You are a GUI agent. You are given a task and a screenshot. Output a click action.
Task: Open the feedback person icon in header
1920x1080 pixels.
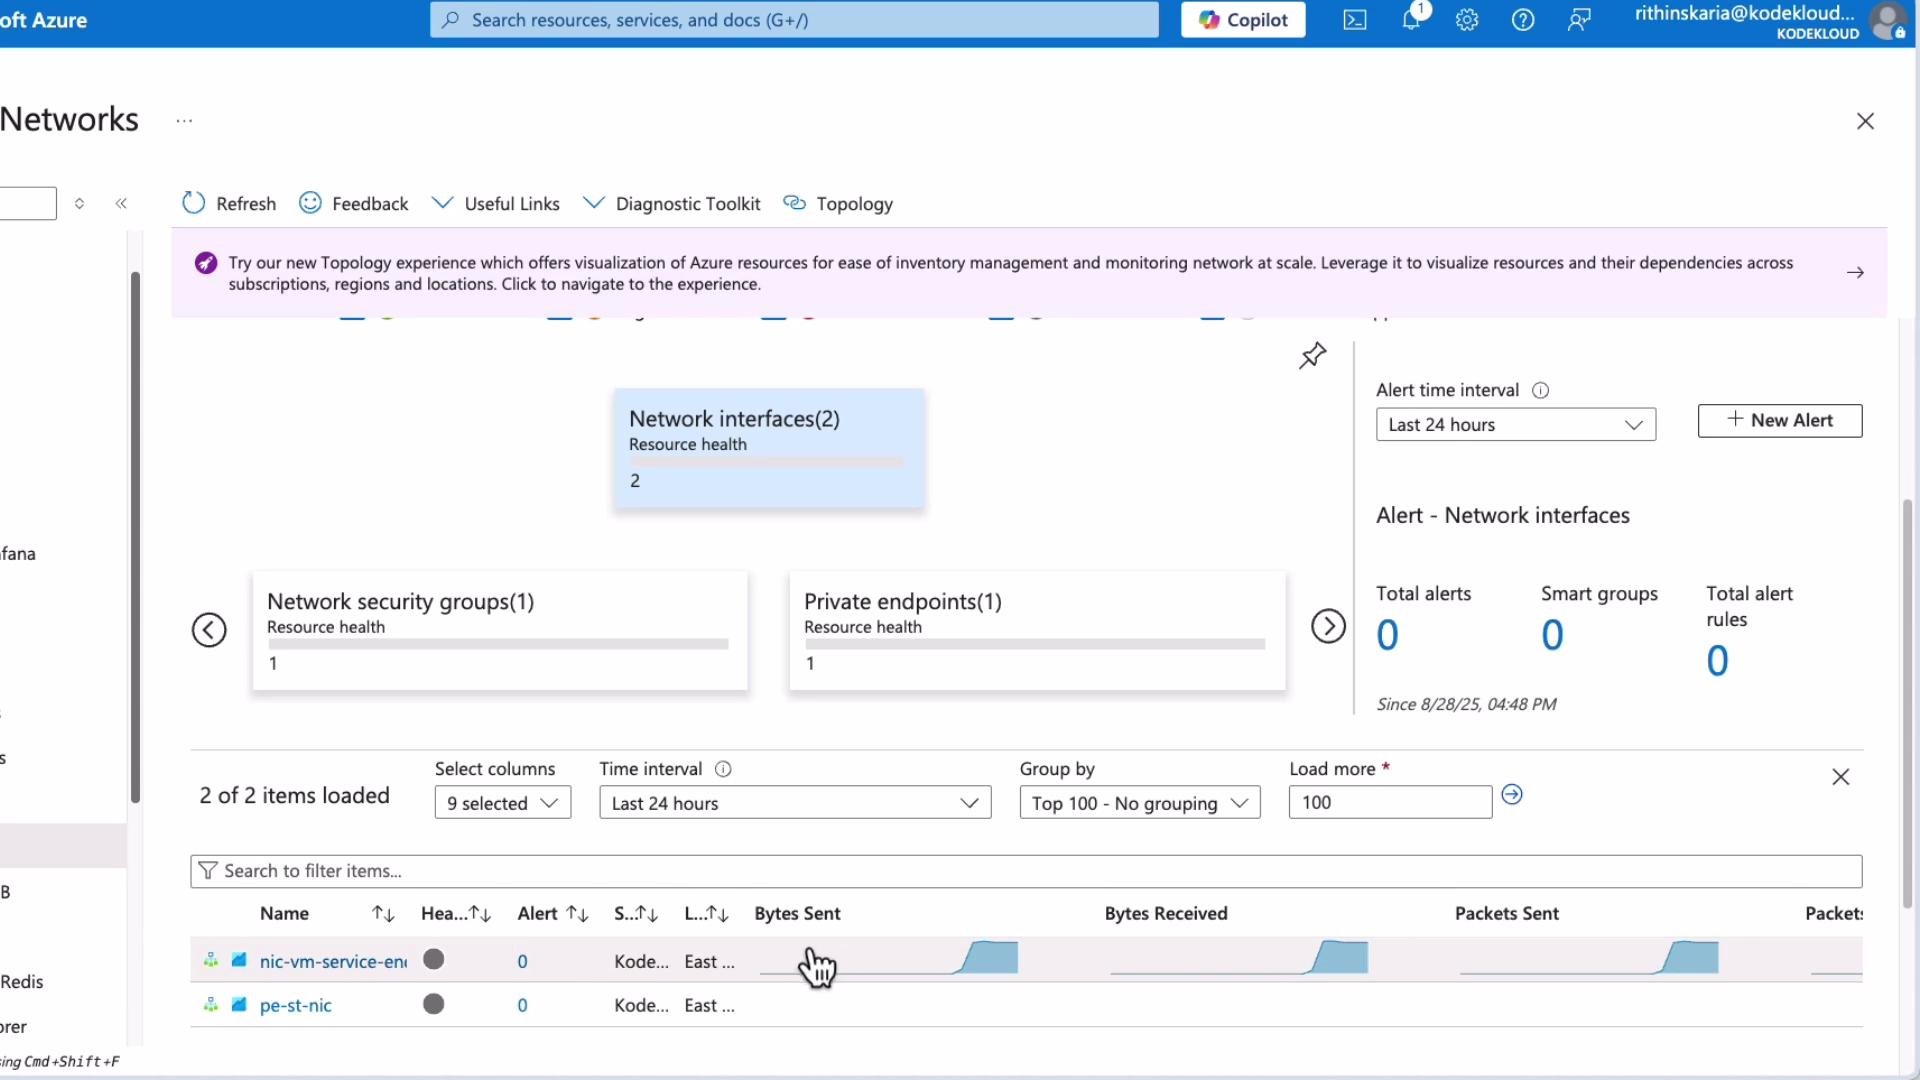pos(1579,20)
